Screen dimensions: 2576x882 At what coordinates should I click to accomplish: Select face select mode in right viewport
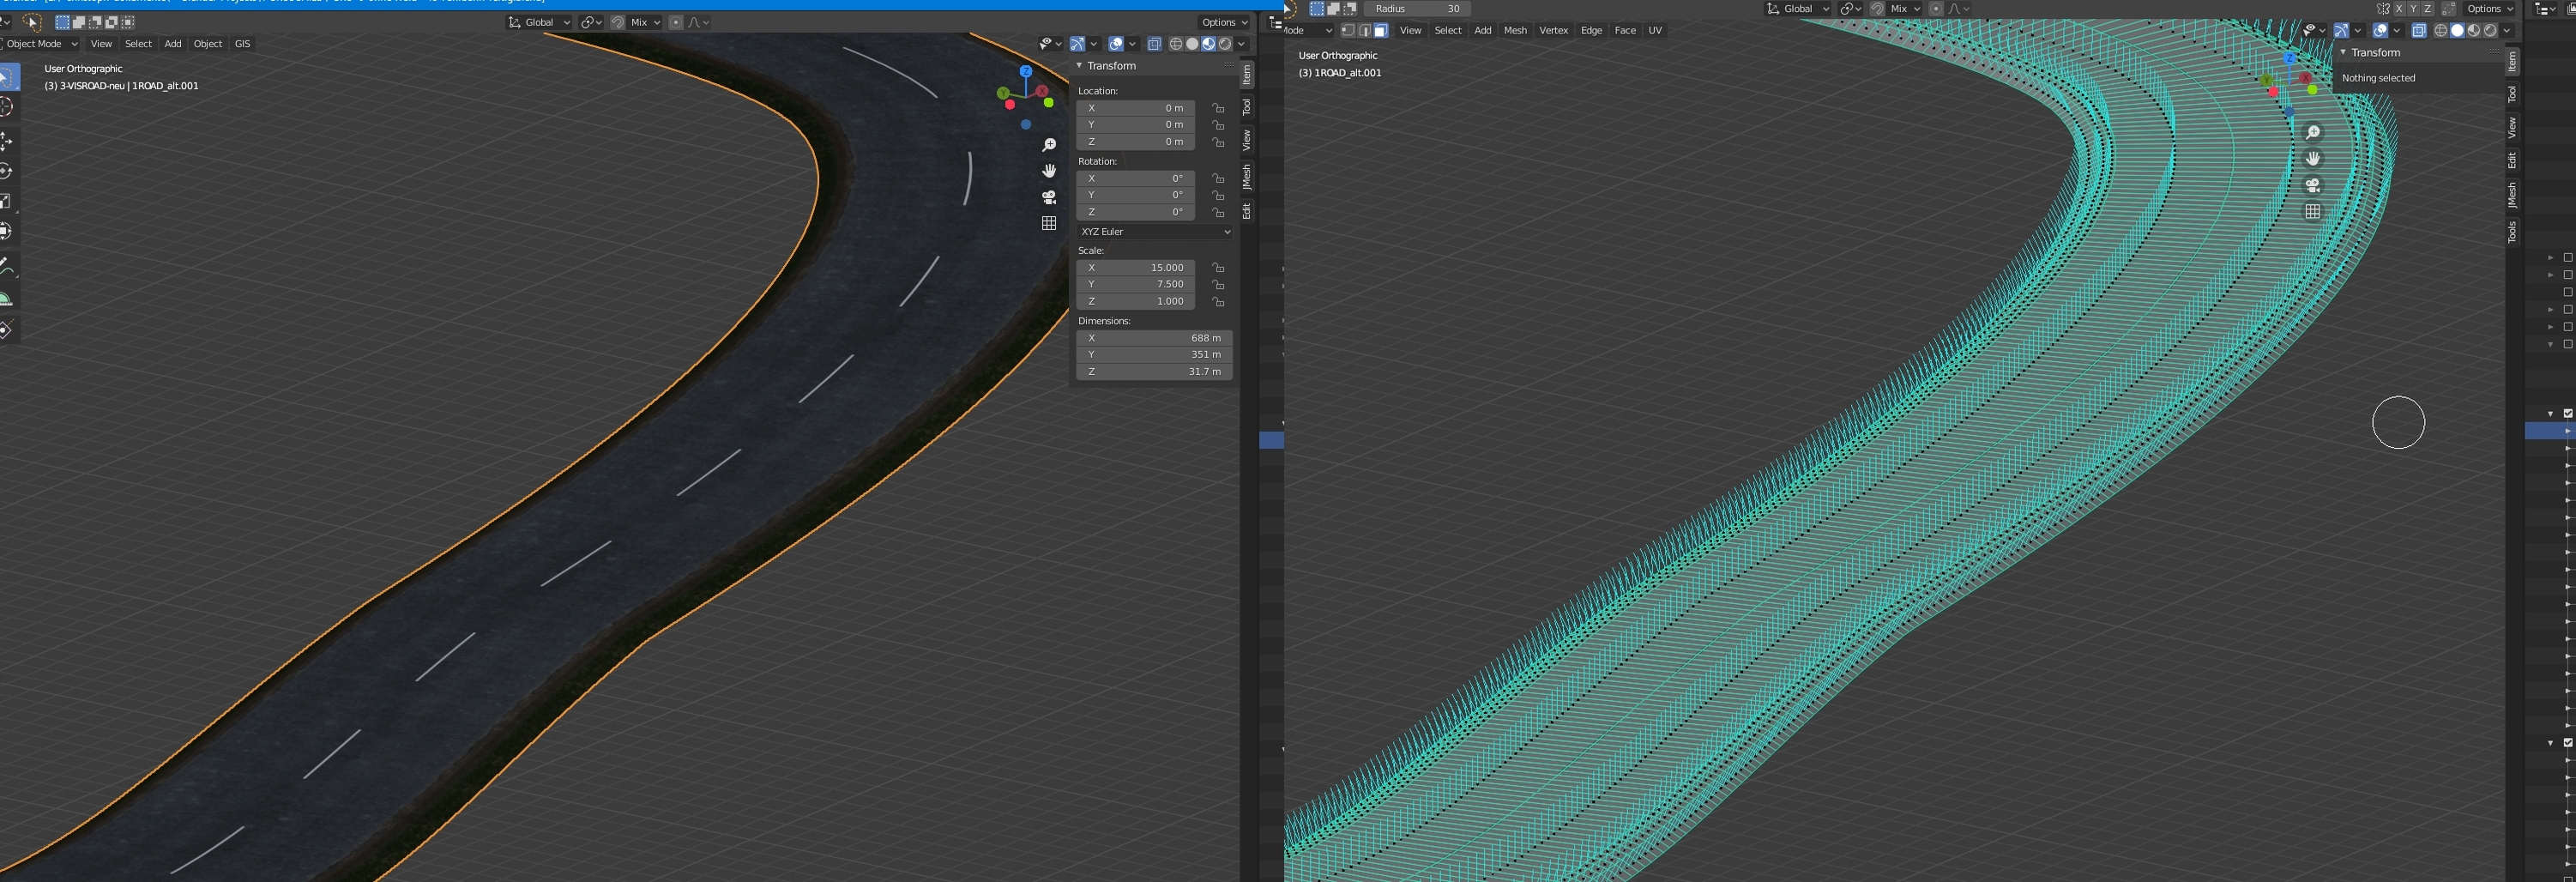click(x=1380, y=30)
